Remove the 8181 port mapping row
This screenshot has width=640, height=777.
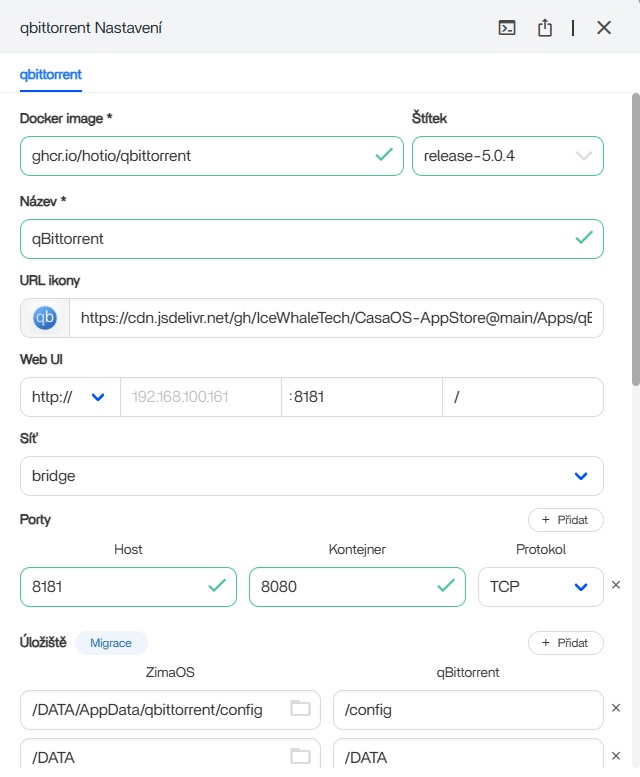[616, 586]
